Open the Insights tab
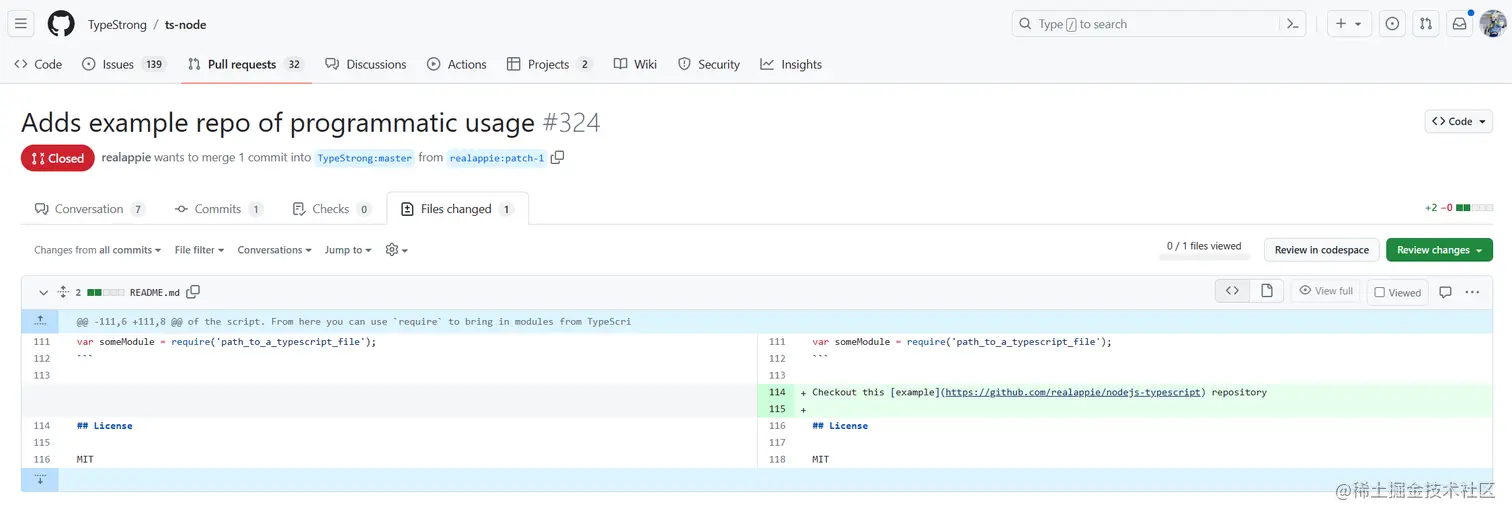 tap(791, 64)
